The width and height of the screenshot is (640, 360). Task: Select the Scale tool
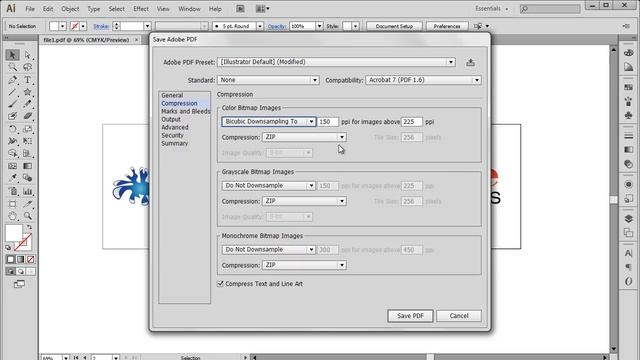pyautogui.click(x=27, y=129)
